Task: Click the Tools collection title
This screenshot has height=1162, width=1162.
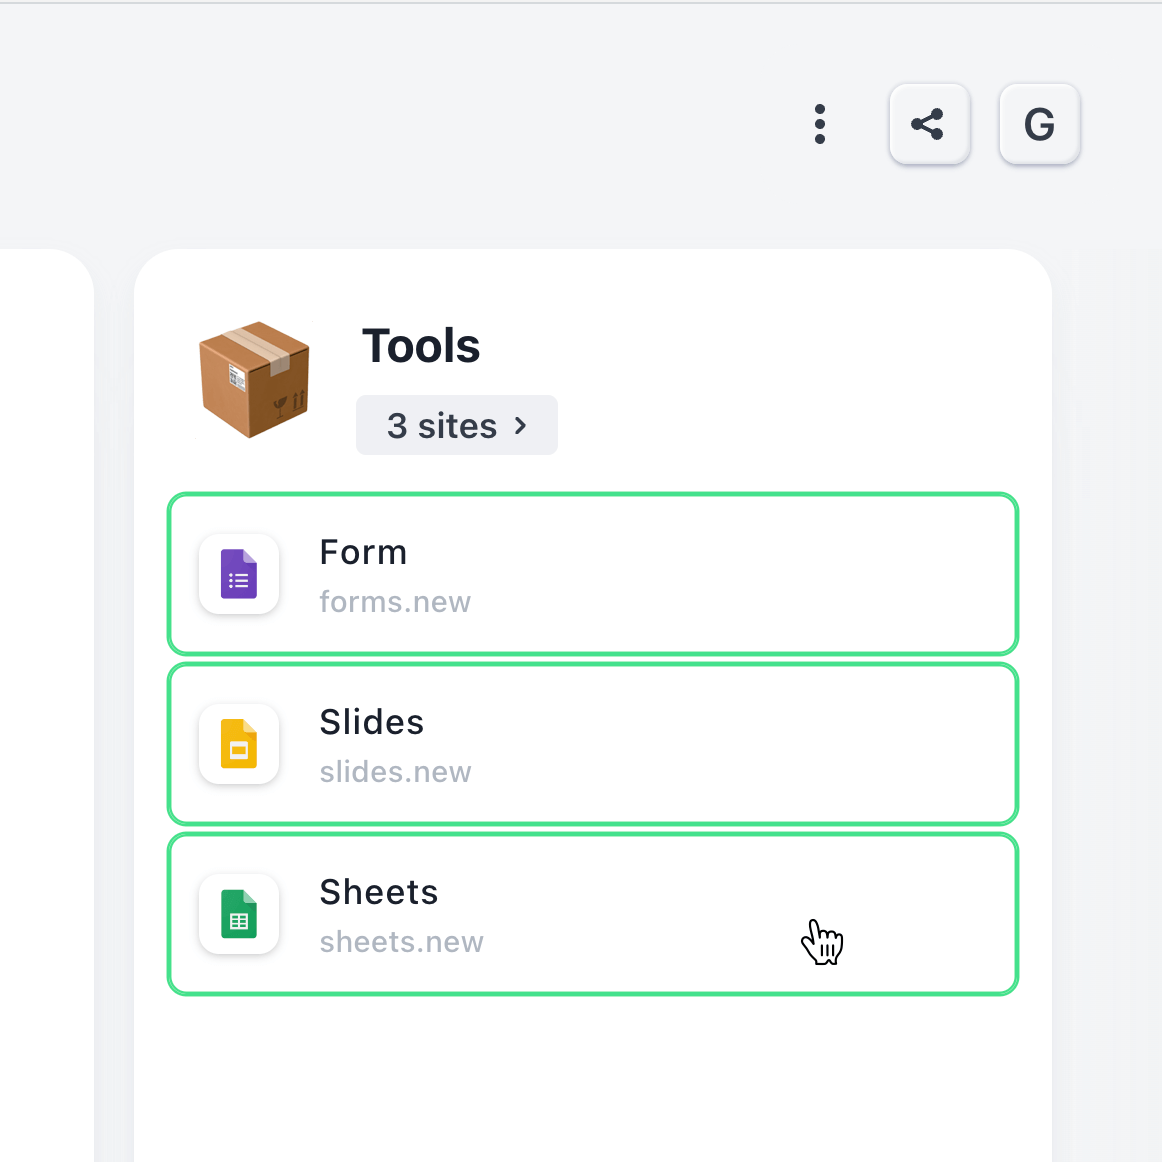Action: (421, 346)
